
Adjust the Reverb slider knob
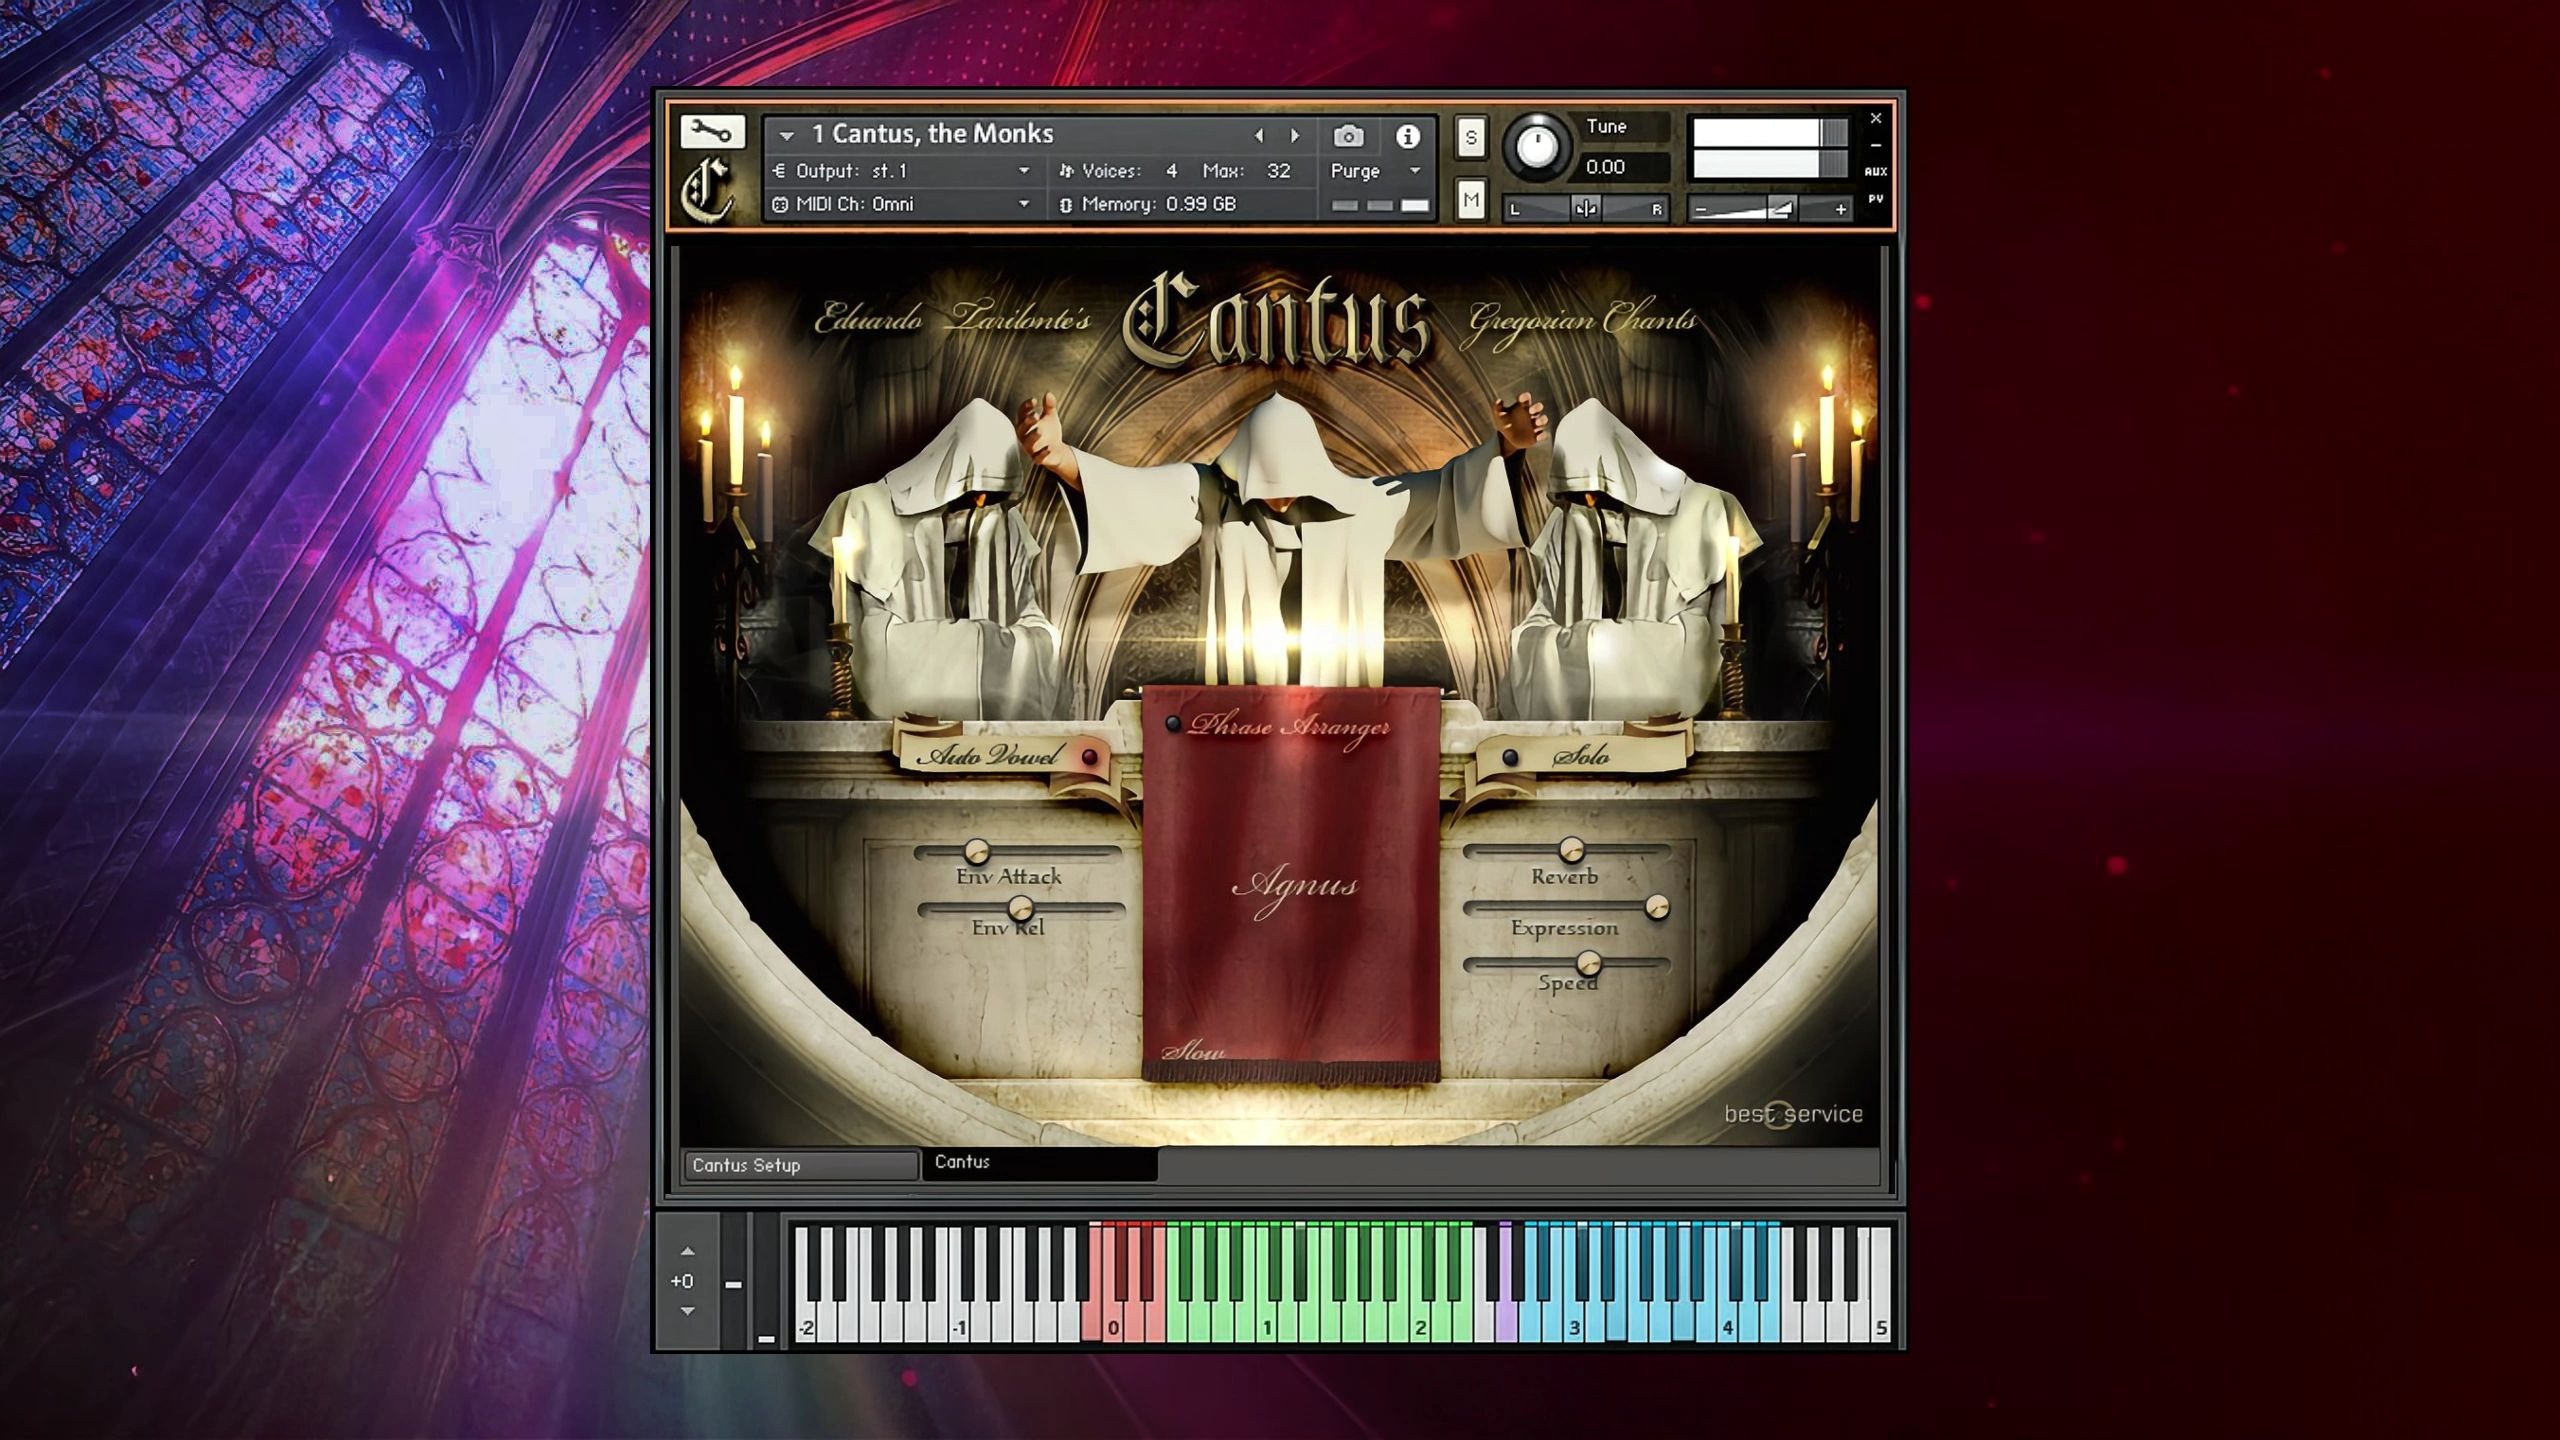[1571, 850]
